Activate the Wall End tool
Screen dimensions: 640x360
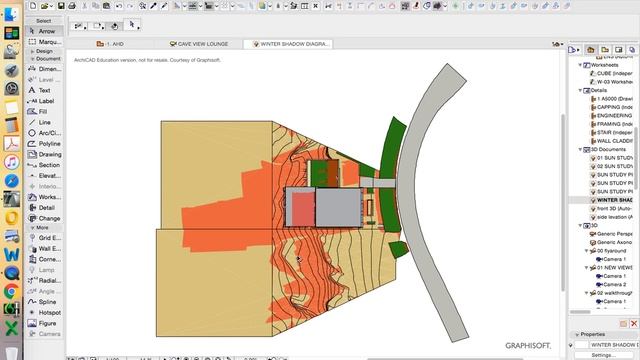pos(44,248)
